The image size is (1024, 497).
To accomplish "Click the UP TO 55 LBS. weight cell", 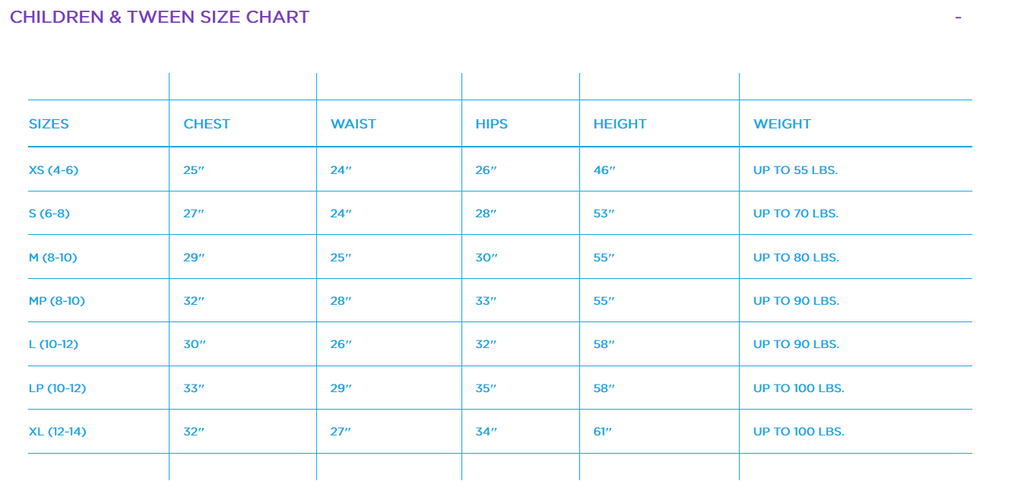I will (795, 170).
